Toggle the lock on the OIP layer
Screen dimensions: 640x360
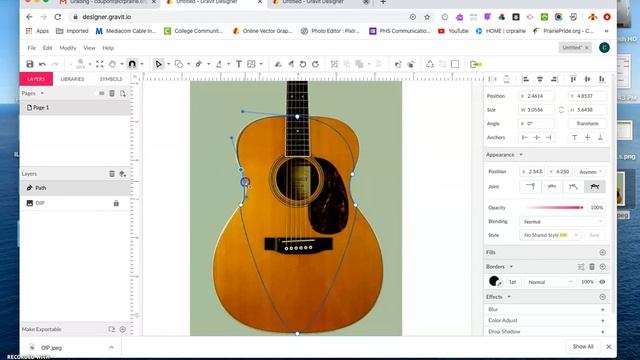(x=116, y=203)
